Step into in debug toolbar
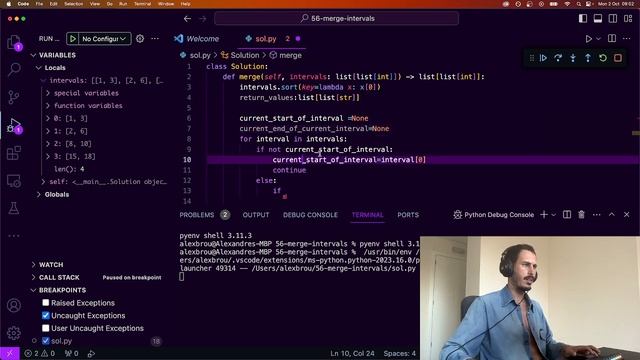This screenshot has height=360, width=640. pyautogui.click(x=573, y=58)
